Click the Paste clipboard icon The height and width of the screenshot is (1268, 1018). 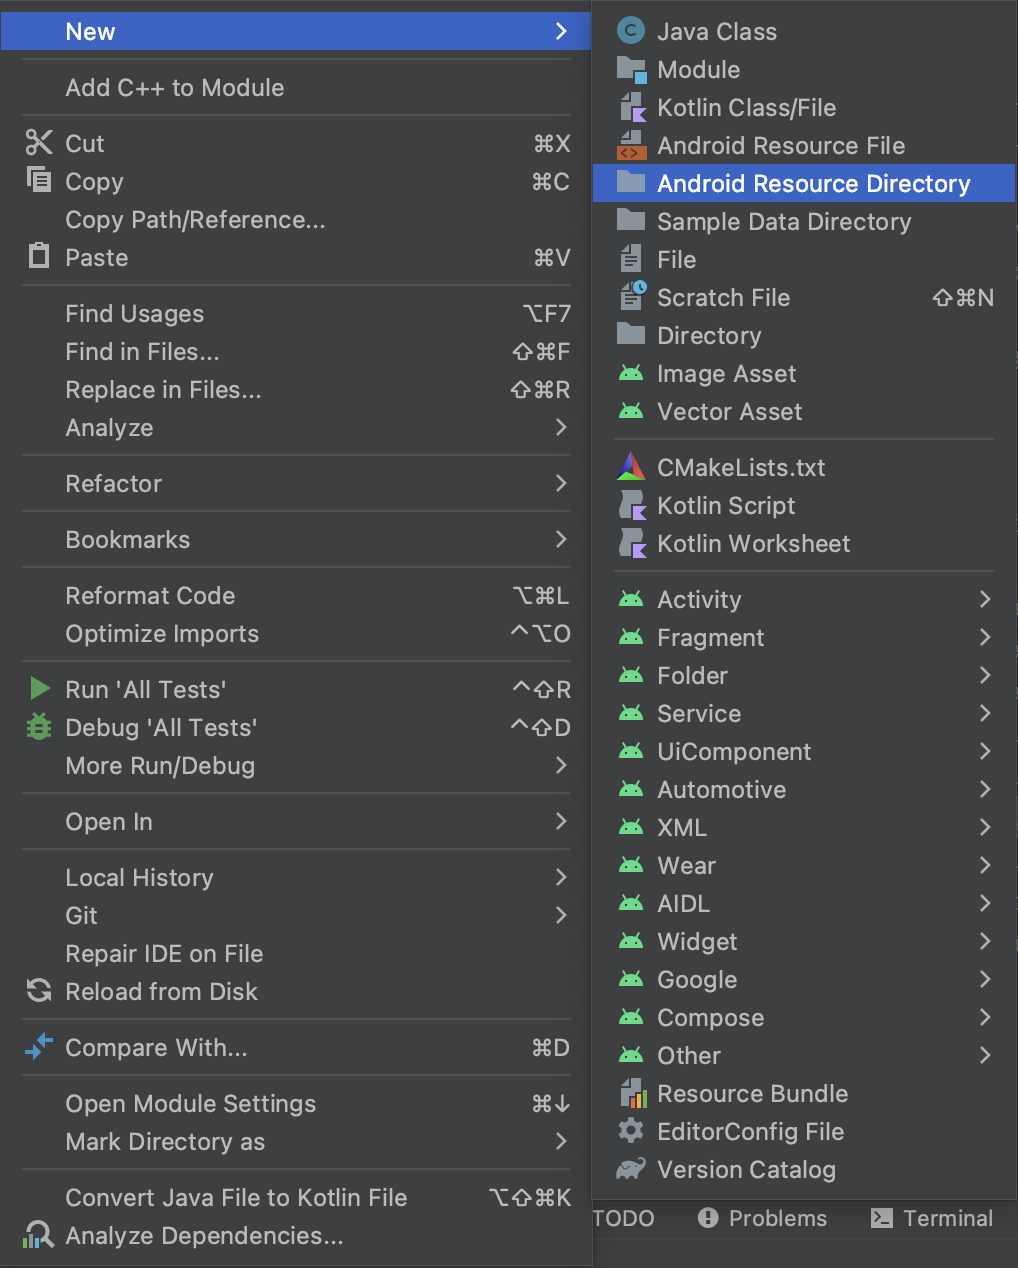pos(39,256)
